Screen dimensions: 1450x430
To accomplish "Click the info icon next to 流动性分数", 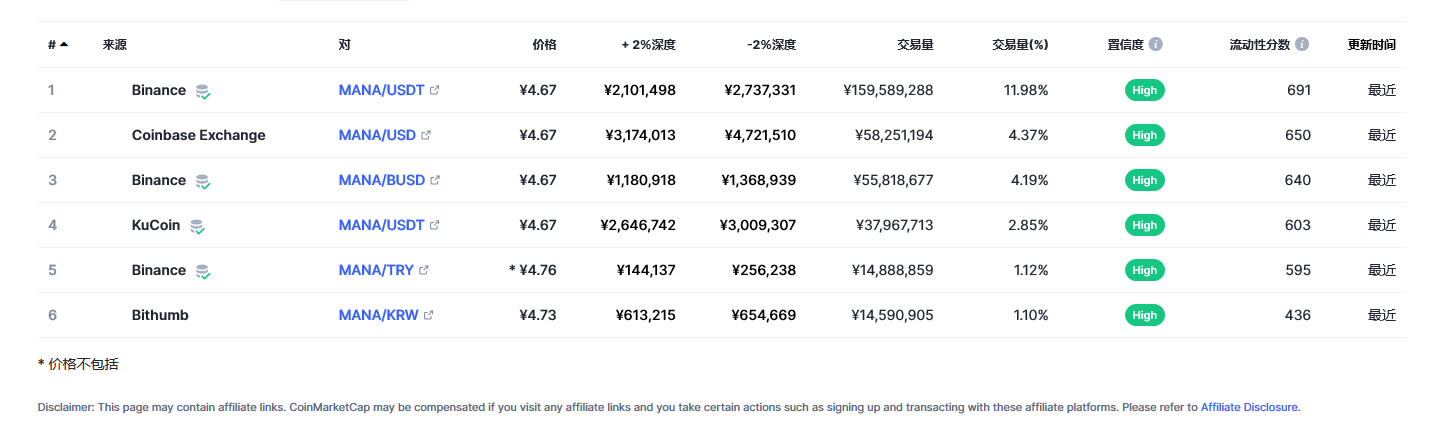I will (1302, 44).
